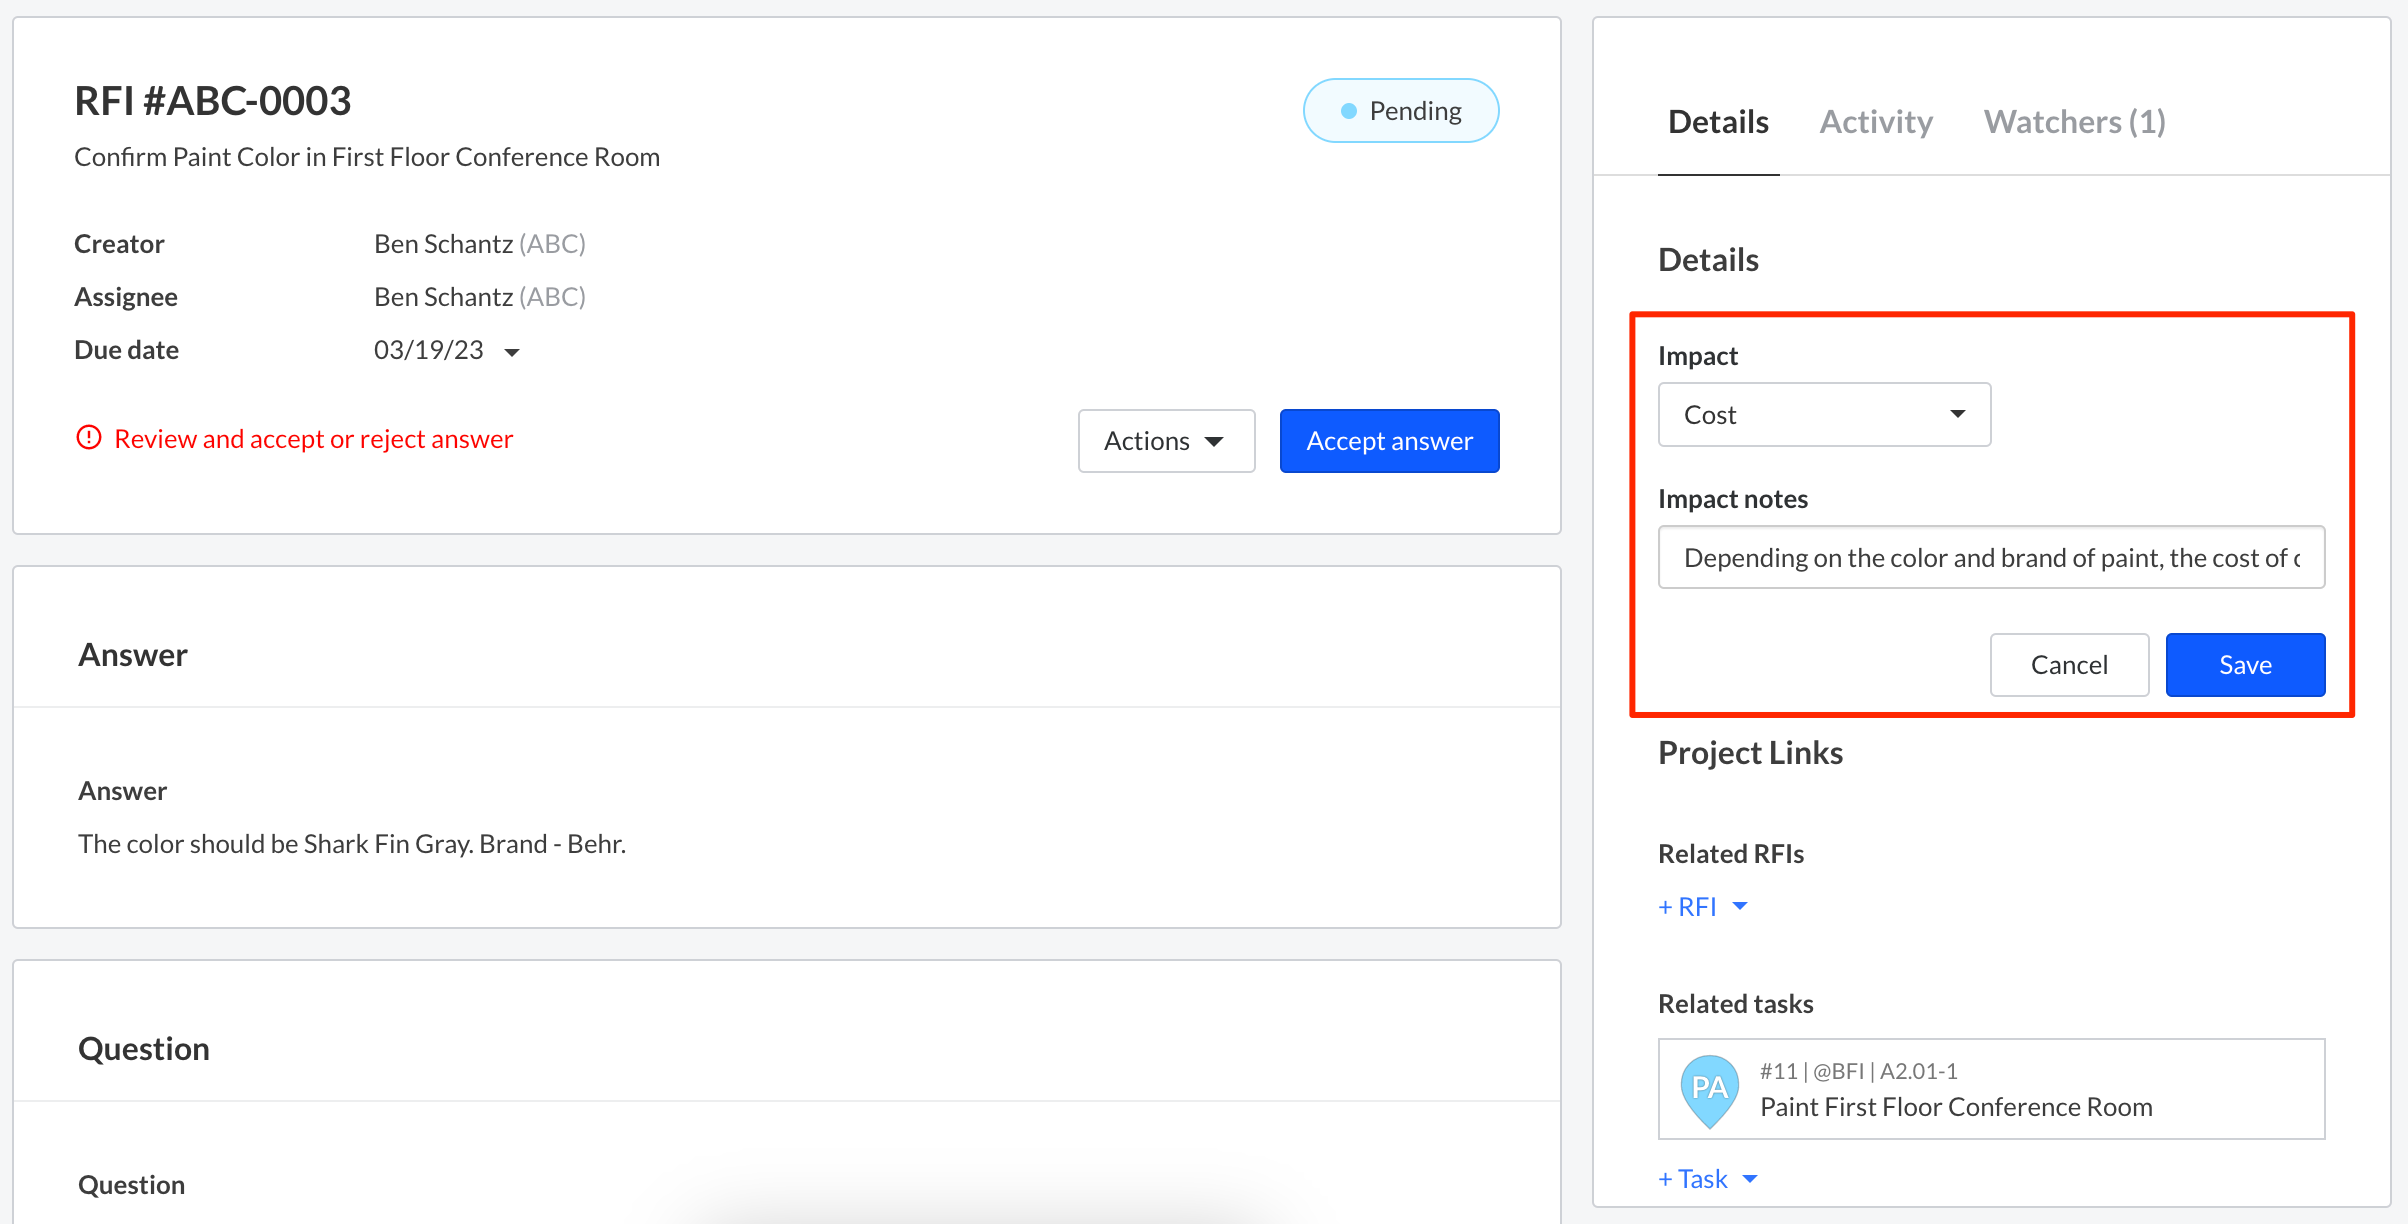Open the Actions dropdown menu
Viewport: 2408px width, 1224px height.
coord(1166,441)
